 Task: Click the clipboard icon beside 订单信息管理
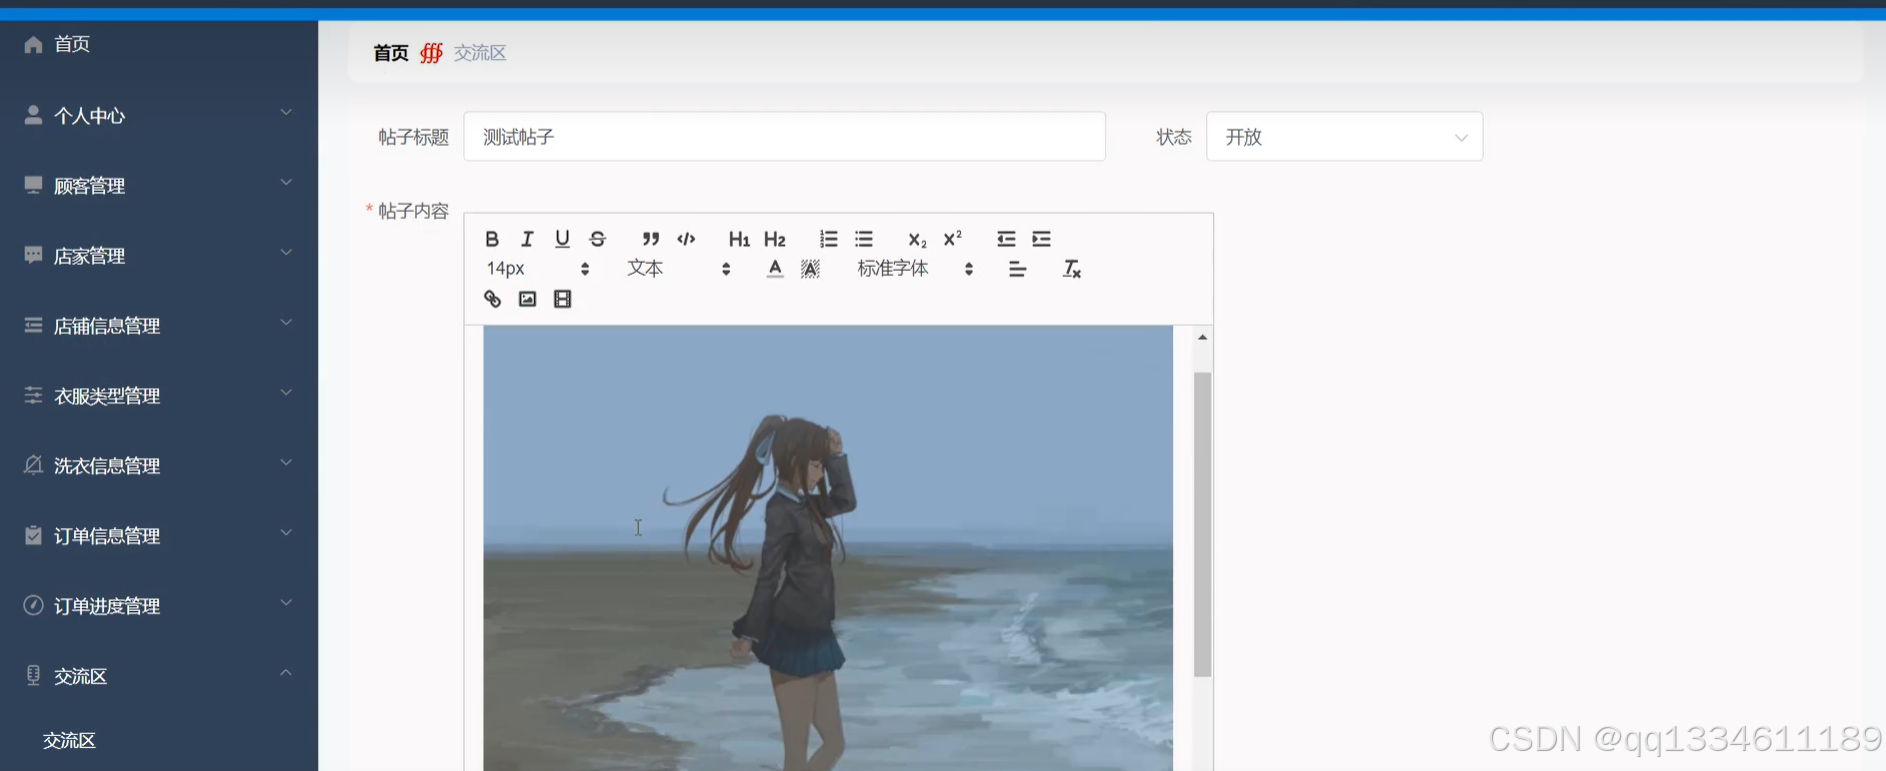(33, 535)
